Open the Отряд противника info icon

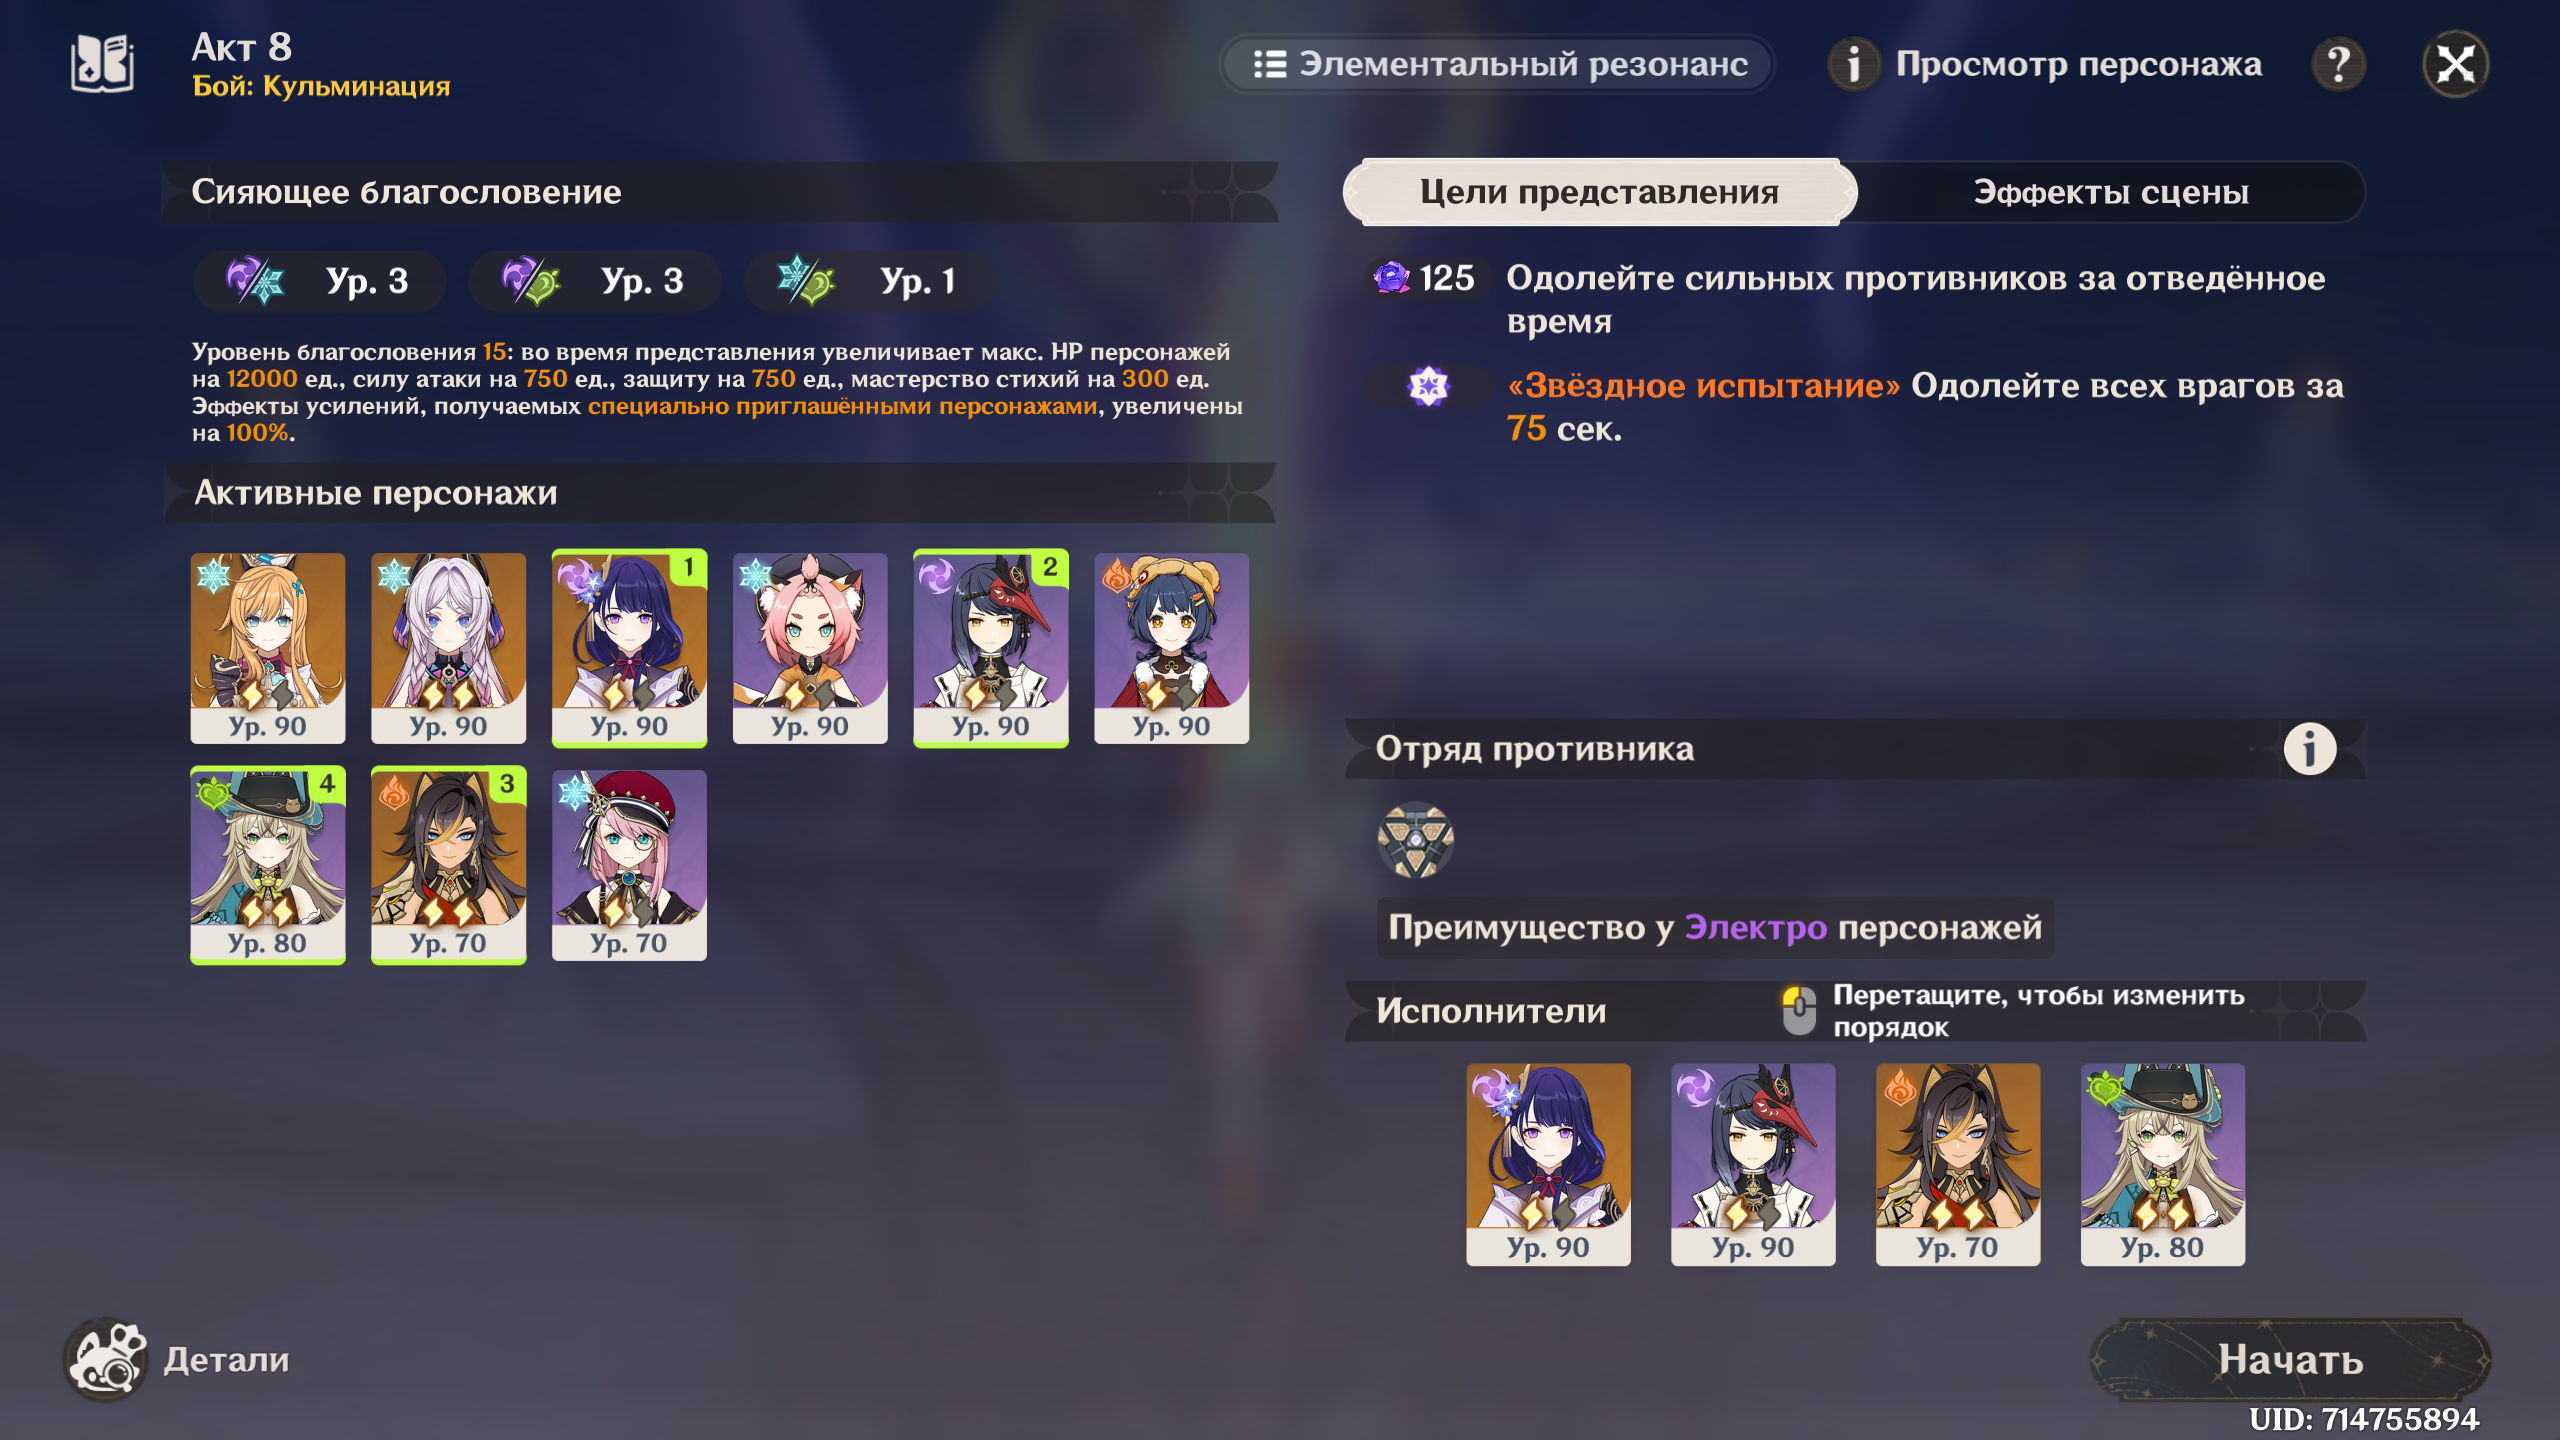(x=2310, y=749)
